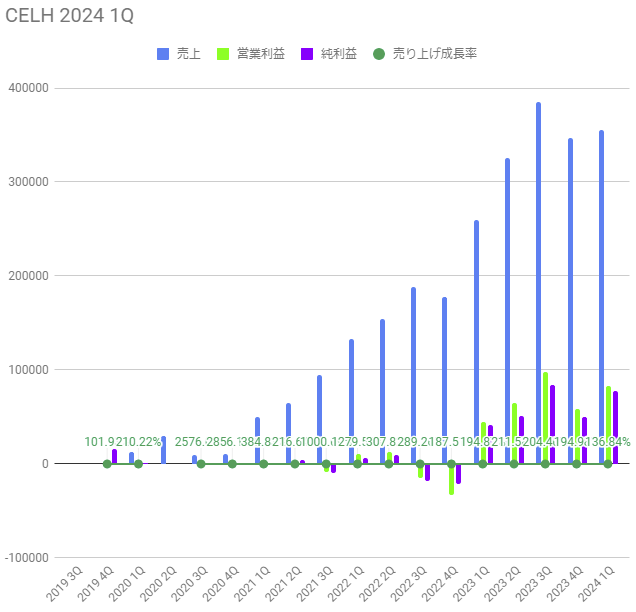
Task: Click the green growth-rate dot at 2024 1Q
Action: click(x=608, y=464)
